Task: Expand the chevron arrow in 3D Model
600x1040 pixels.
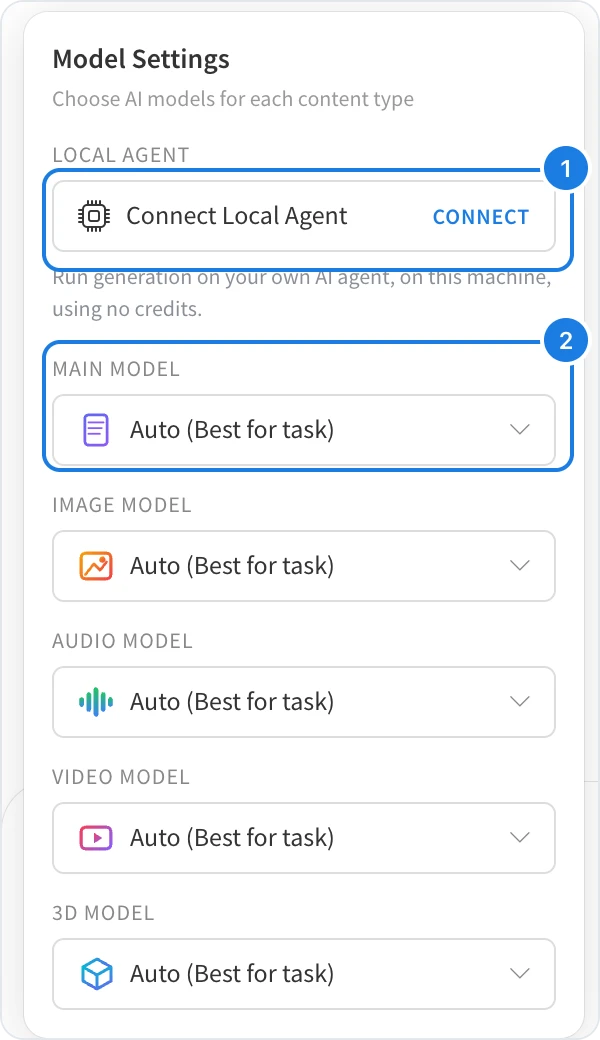Action: coord(520,974)
